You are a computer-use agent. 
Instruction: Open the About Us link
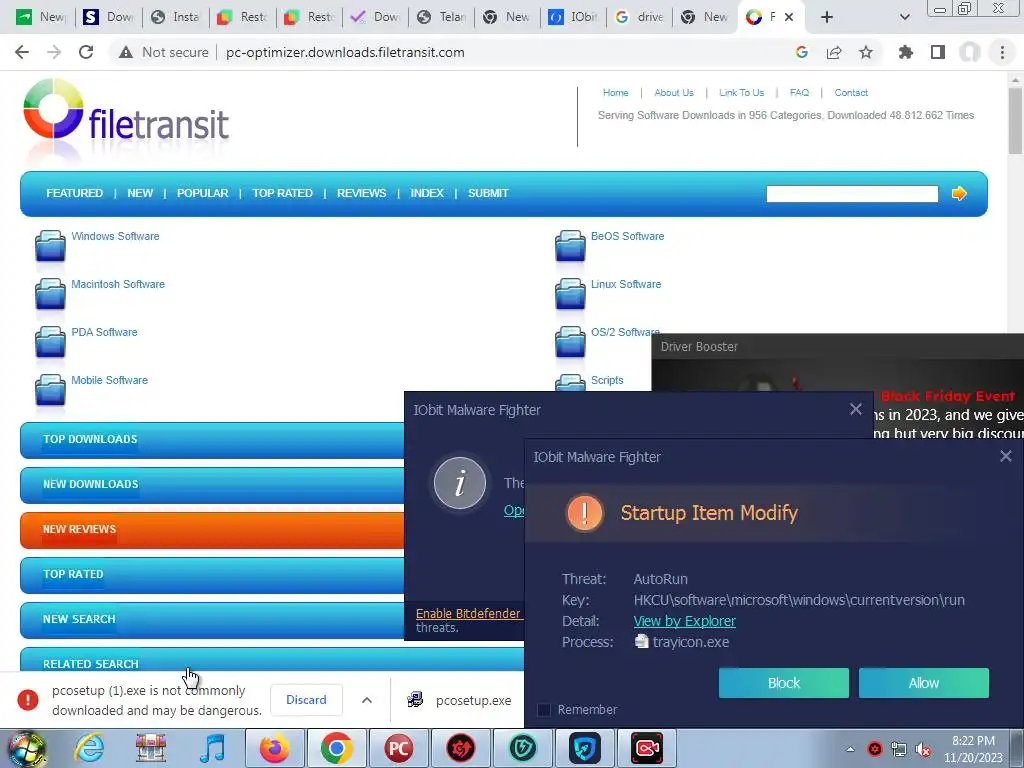[x=674, y=93]
